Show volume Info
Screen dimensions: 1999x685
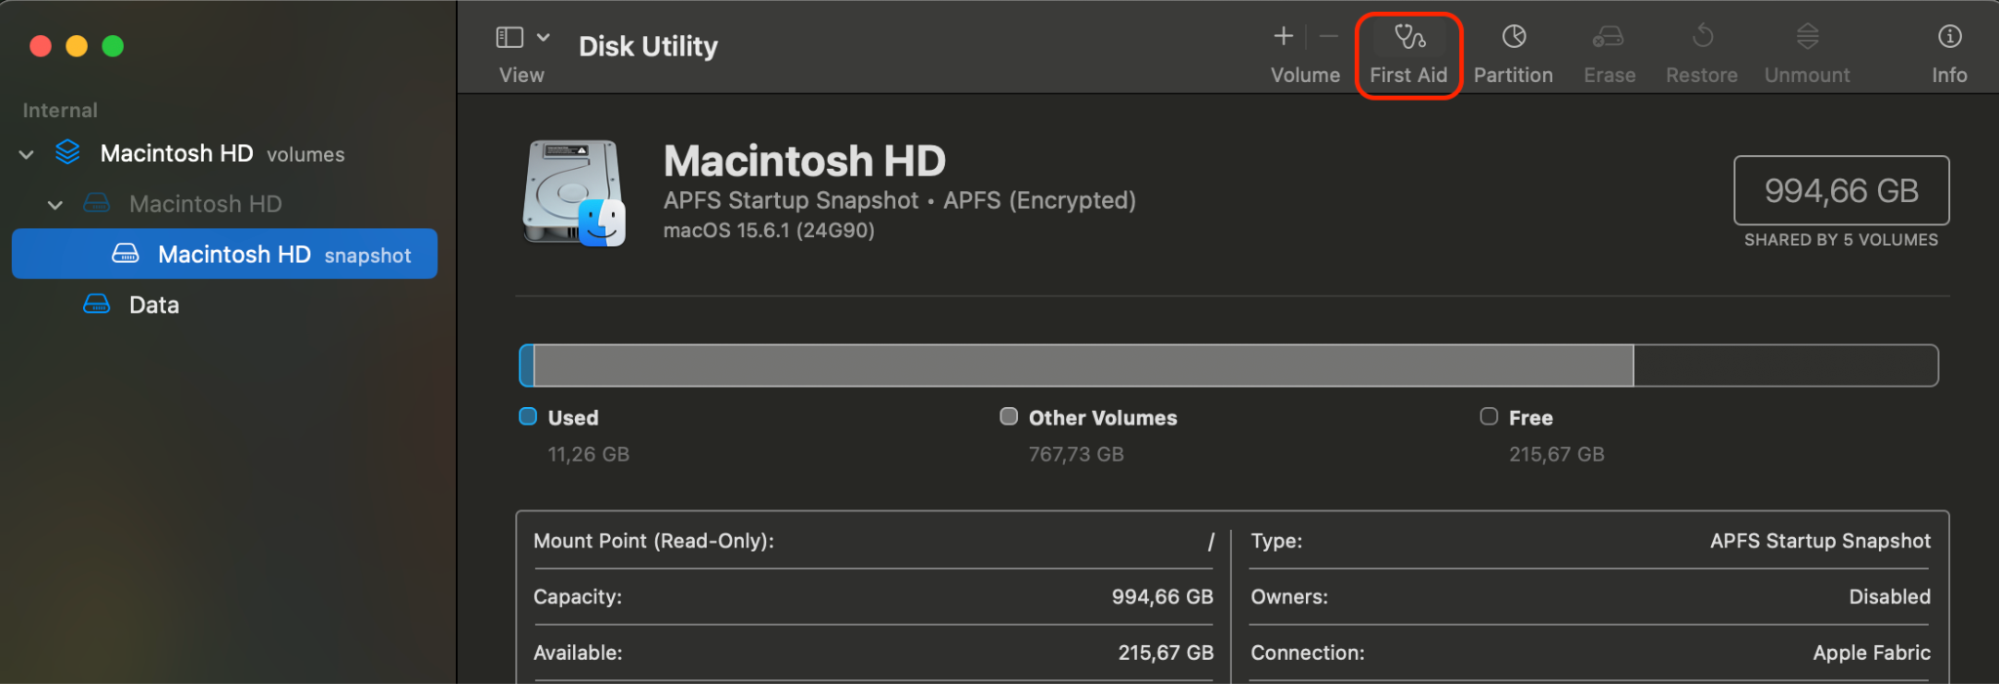(1949, 55)
